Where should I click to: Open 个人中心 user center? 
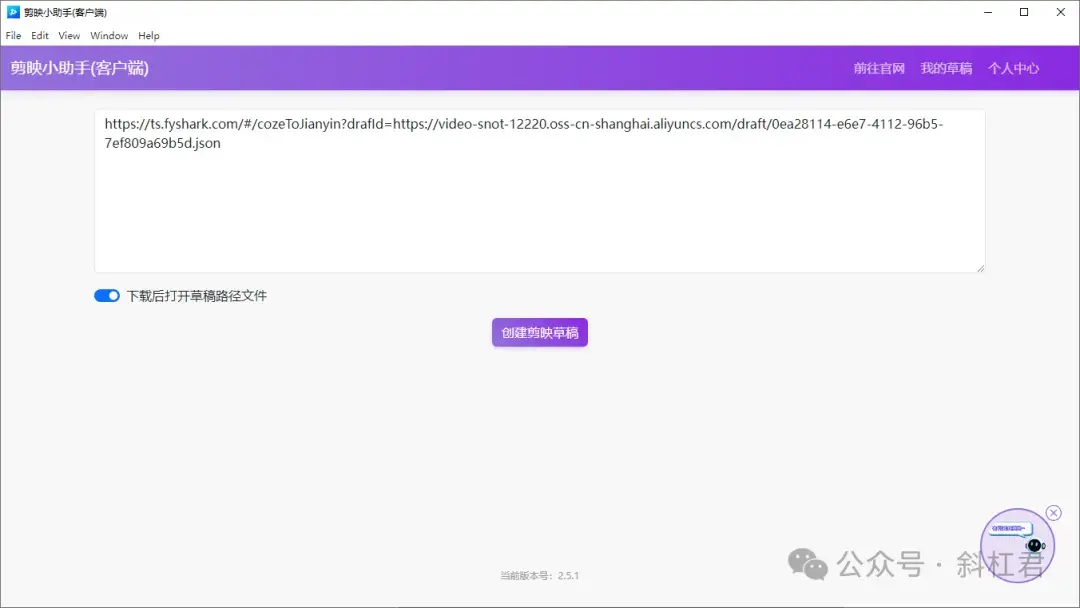(x=1013, y=68)
